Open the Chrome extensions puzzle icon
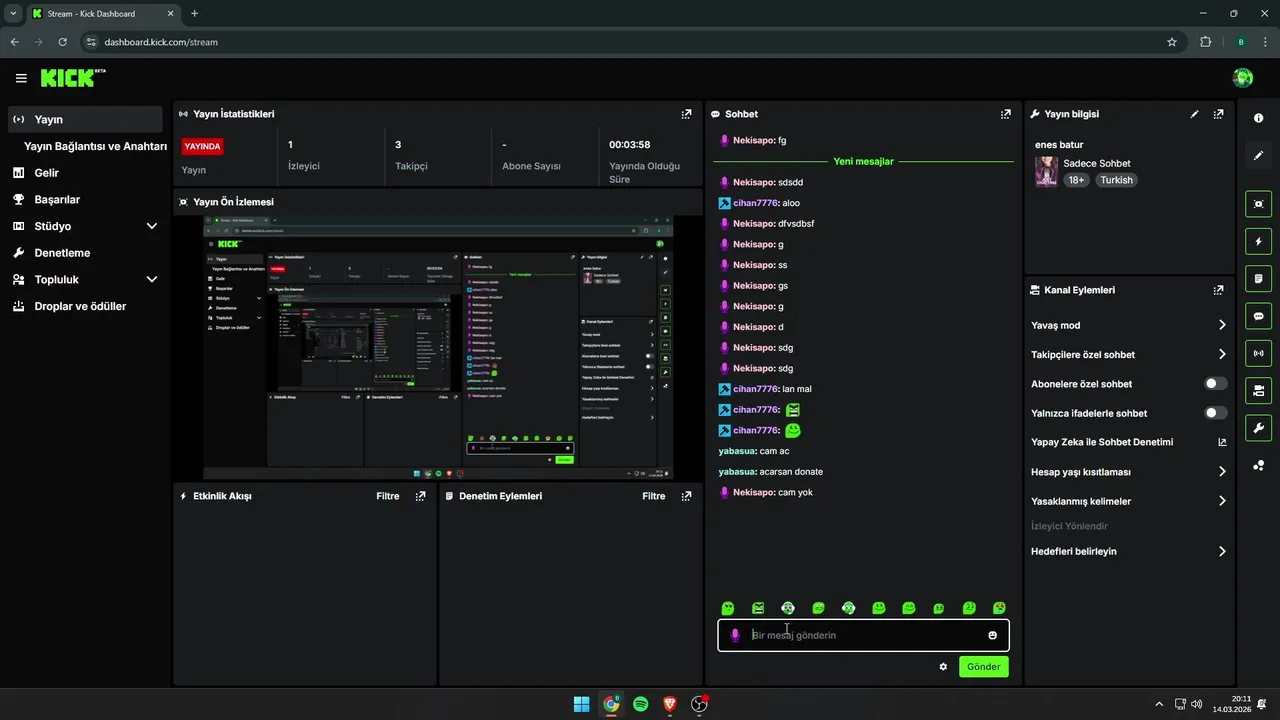1280x720 pixels. 1205,42
